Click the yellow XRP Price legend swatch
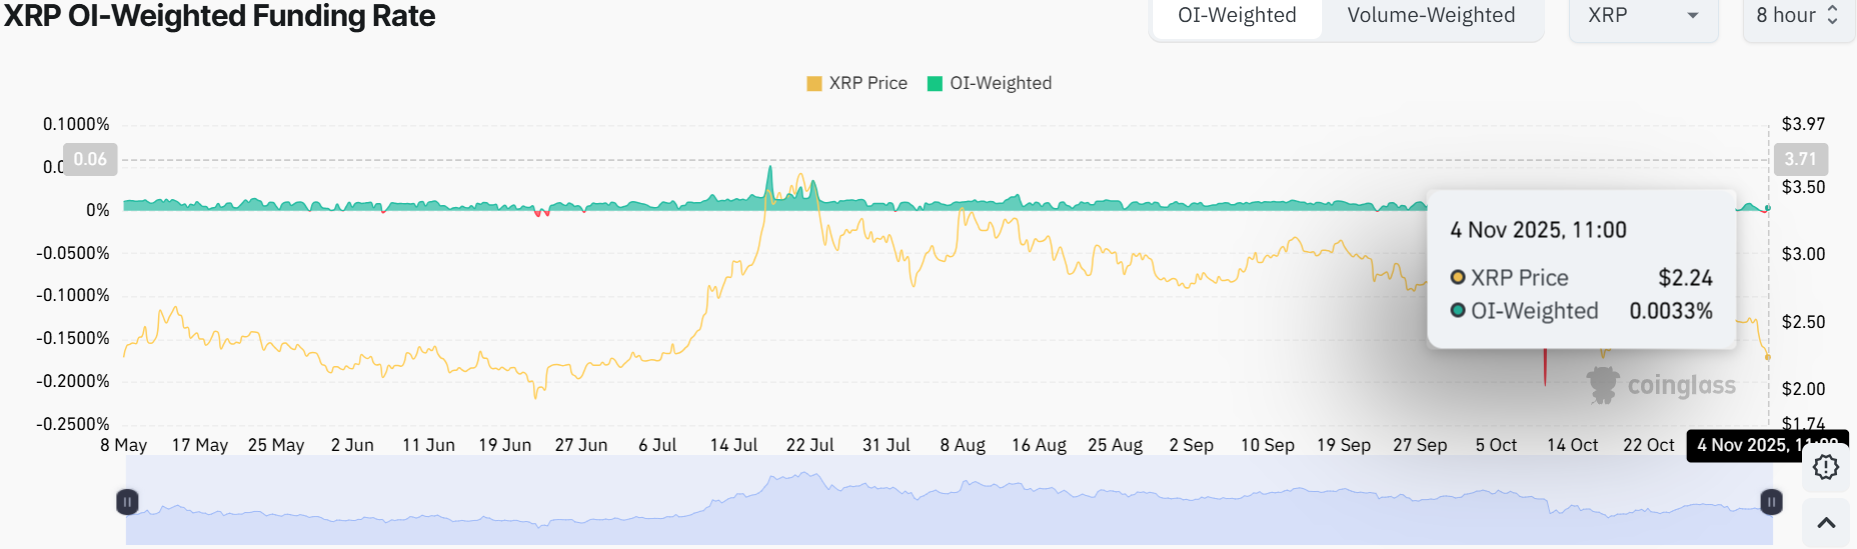 (814, 83)
